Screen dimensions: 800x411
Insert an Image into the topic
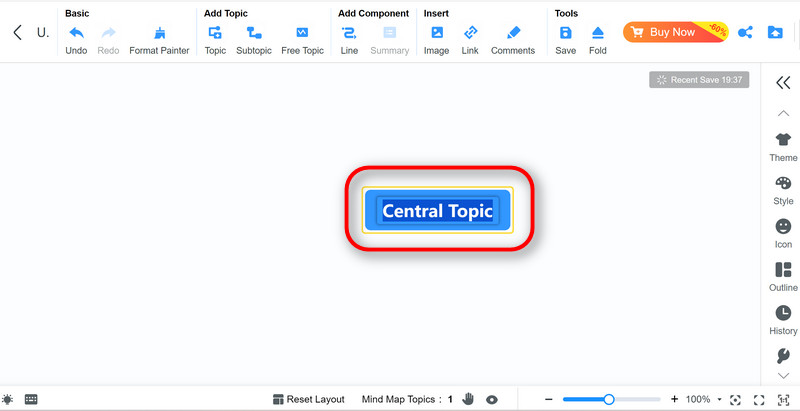(x=436, y=33)
